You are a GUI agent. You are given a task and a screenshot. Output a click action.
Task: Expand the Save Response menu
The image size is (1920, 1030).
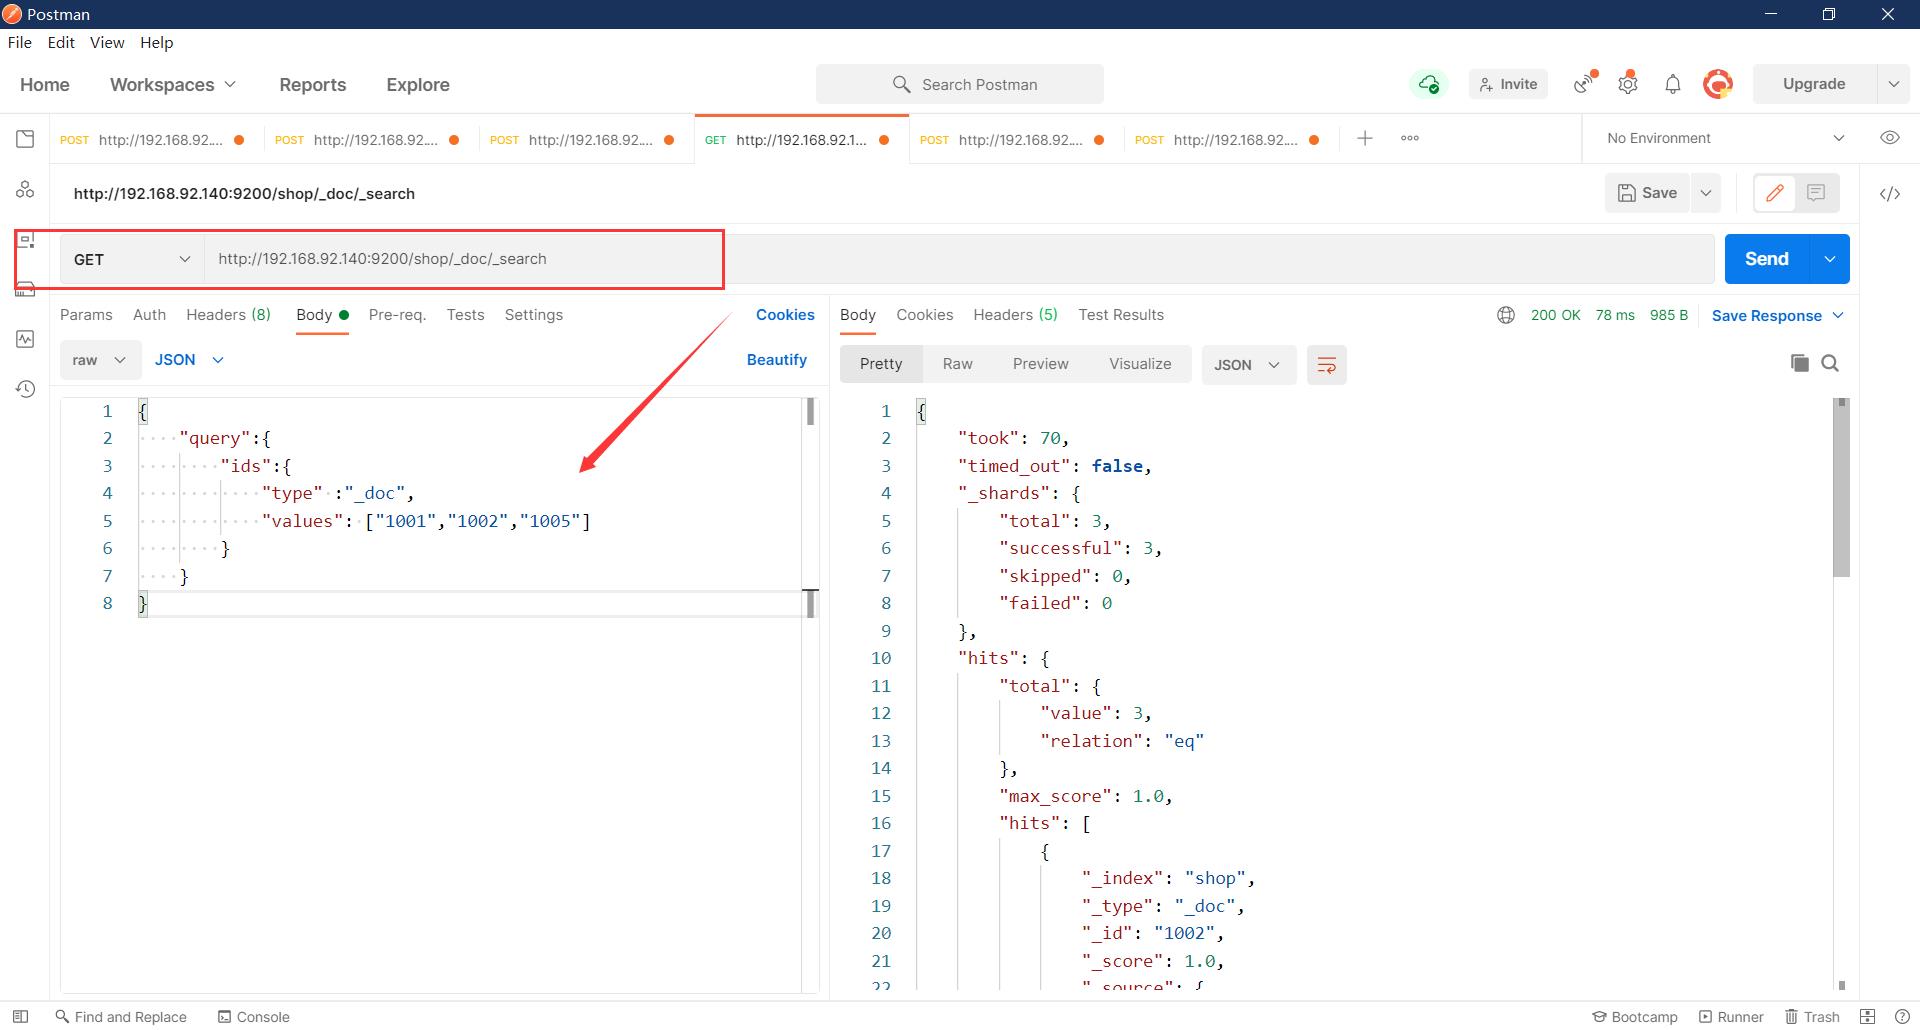(x=1777, y=315)
